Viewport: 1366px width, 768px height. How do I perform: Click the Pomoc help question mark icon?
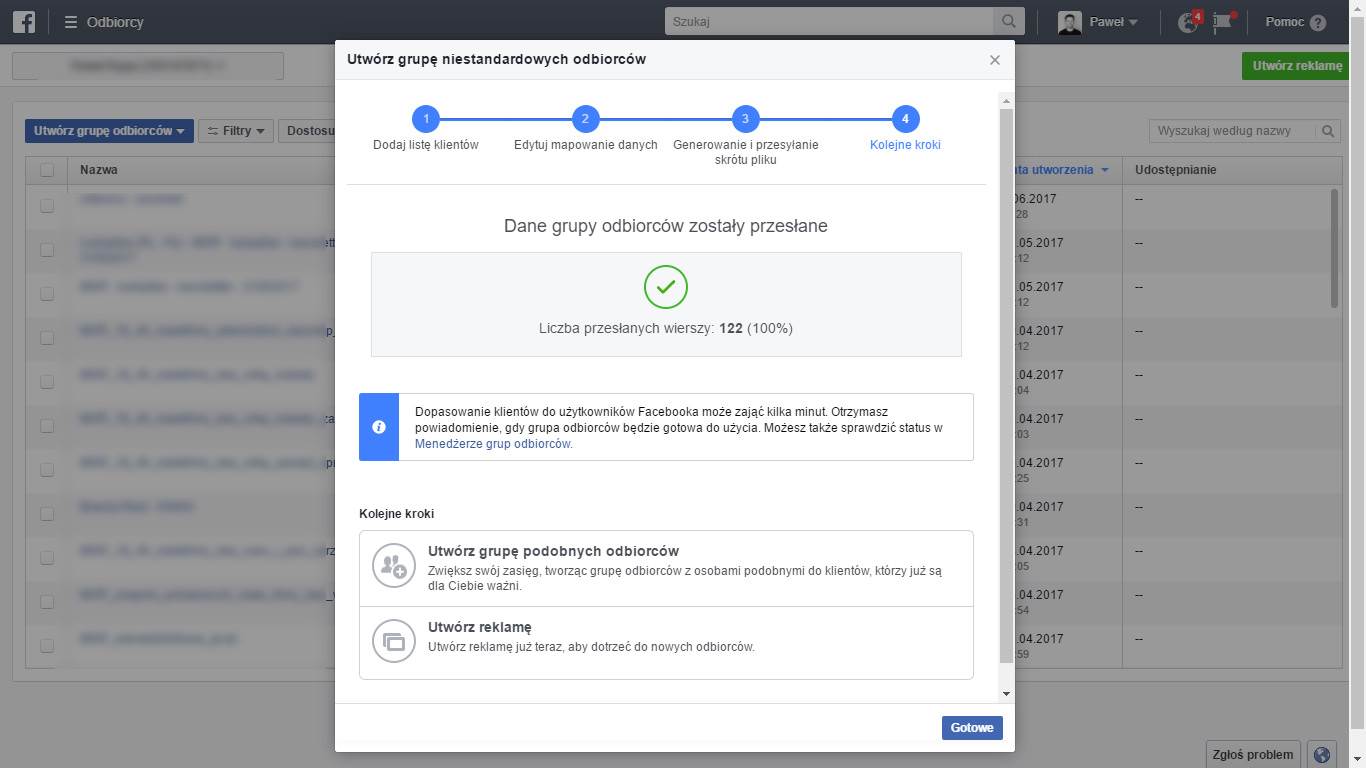pyautogui.click(x=1317, y=22)
